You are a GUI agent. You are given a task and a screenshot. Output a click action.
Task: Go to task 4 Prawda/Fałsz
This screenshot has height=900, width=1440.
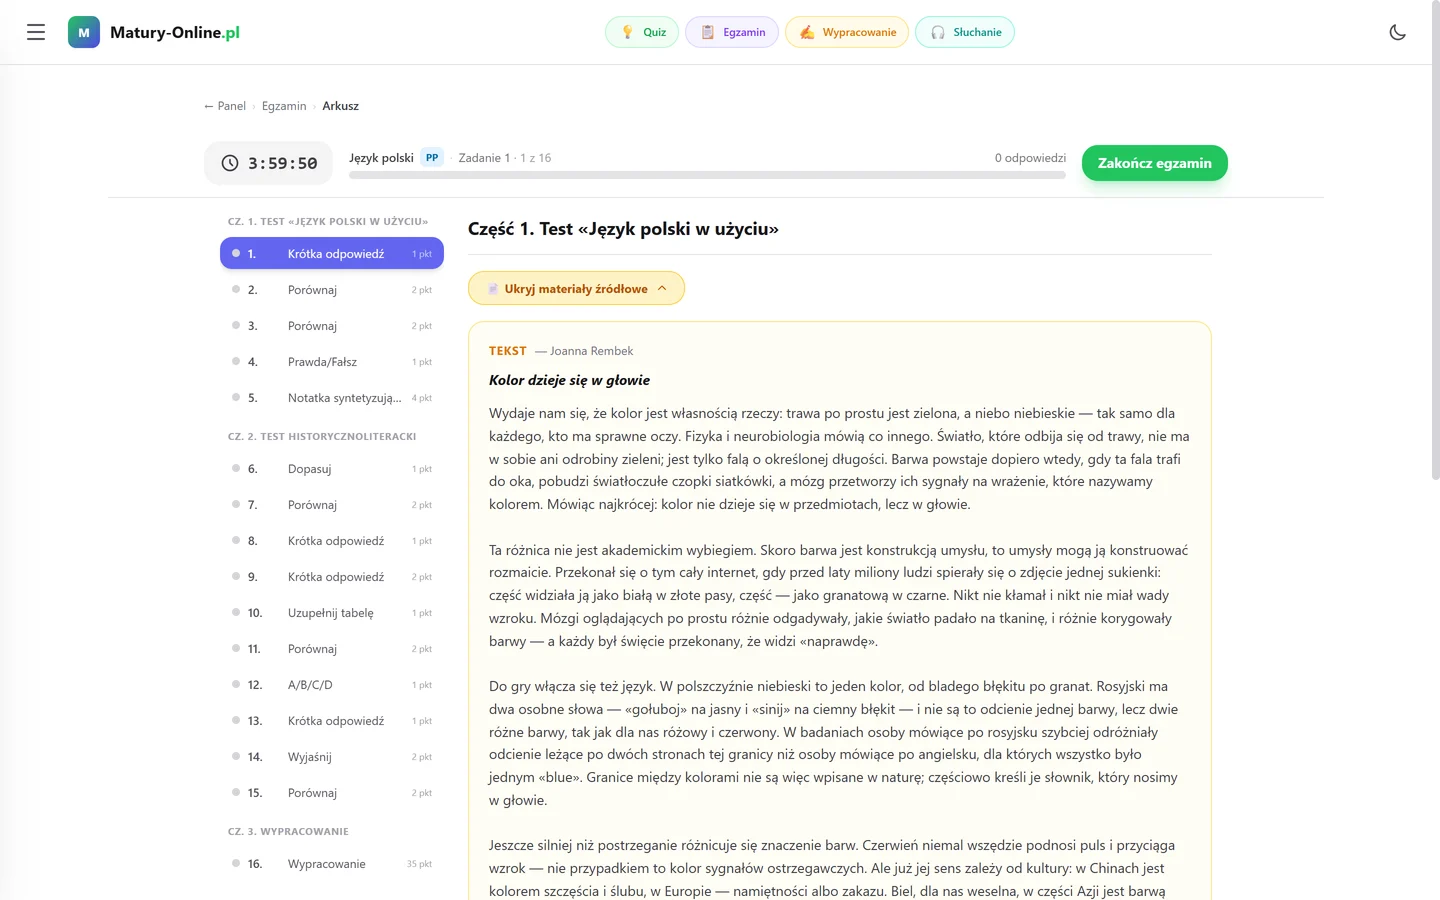[x=332, y=361]
